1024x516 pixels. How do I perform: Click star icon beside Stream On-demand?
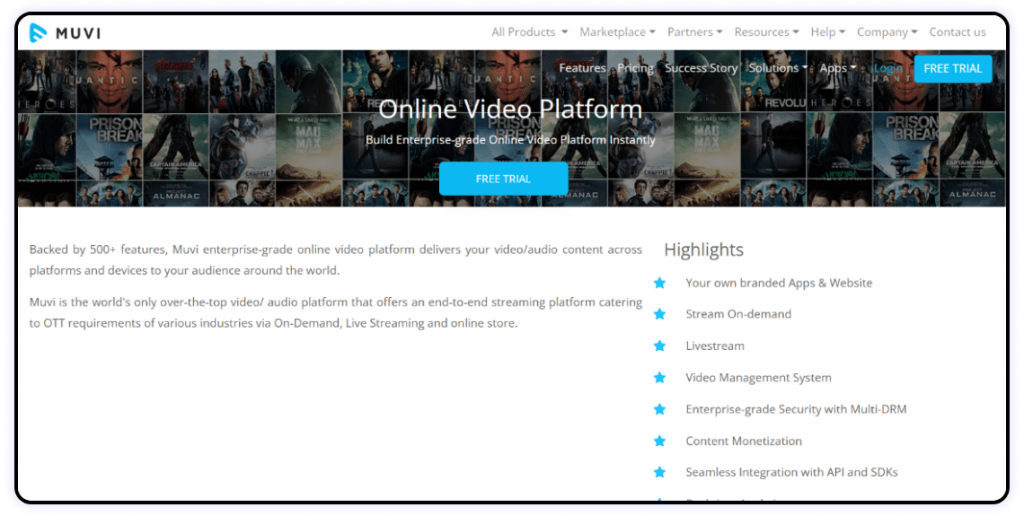(660, 314)
